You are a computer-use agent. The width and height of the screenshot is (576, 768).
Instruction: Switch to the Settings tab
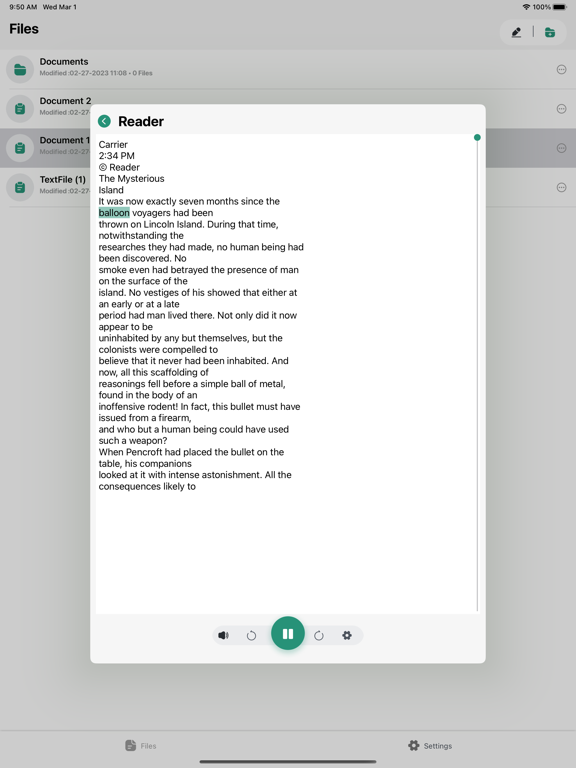click(430, 745)
